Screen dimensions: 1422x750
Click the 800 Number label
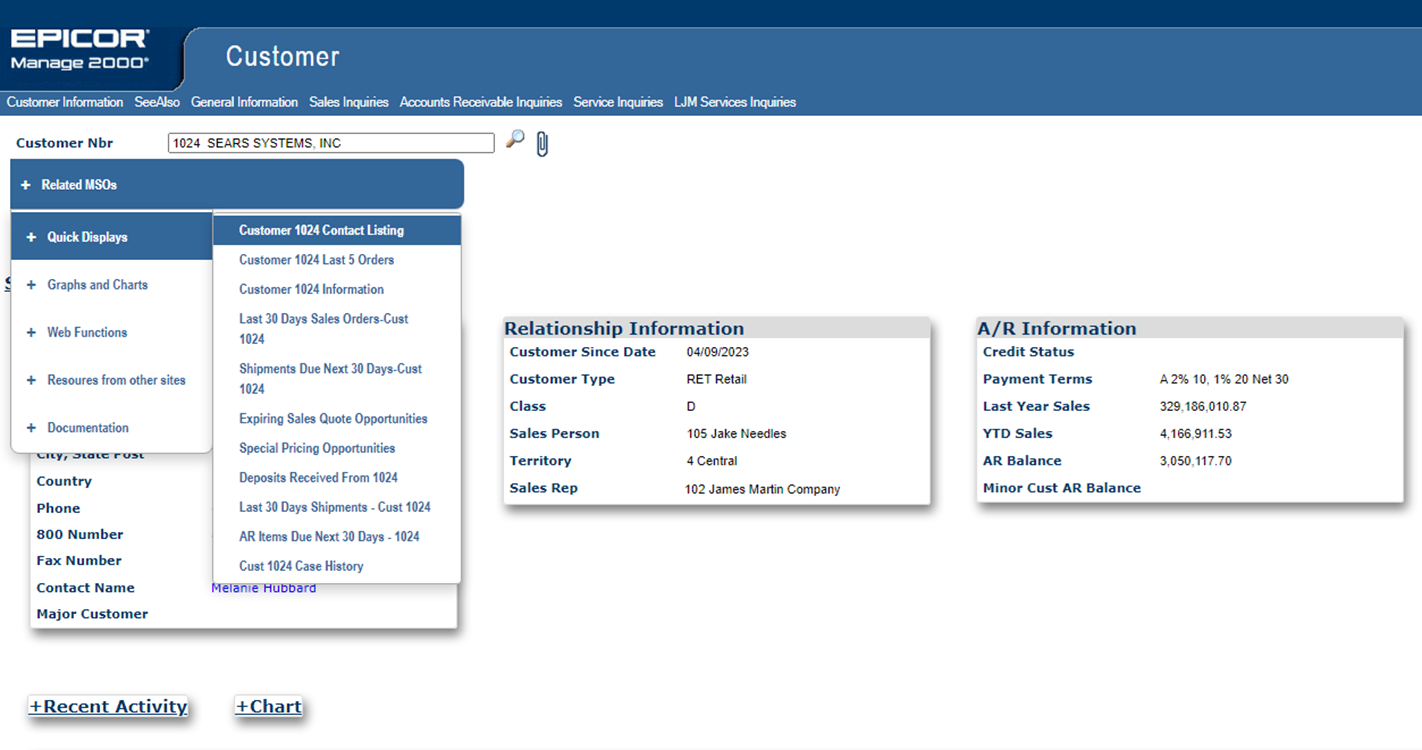coord(80,534)
